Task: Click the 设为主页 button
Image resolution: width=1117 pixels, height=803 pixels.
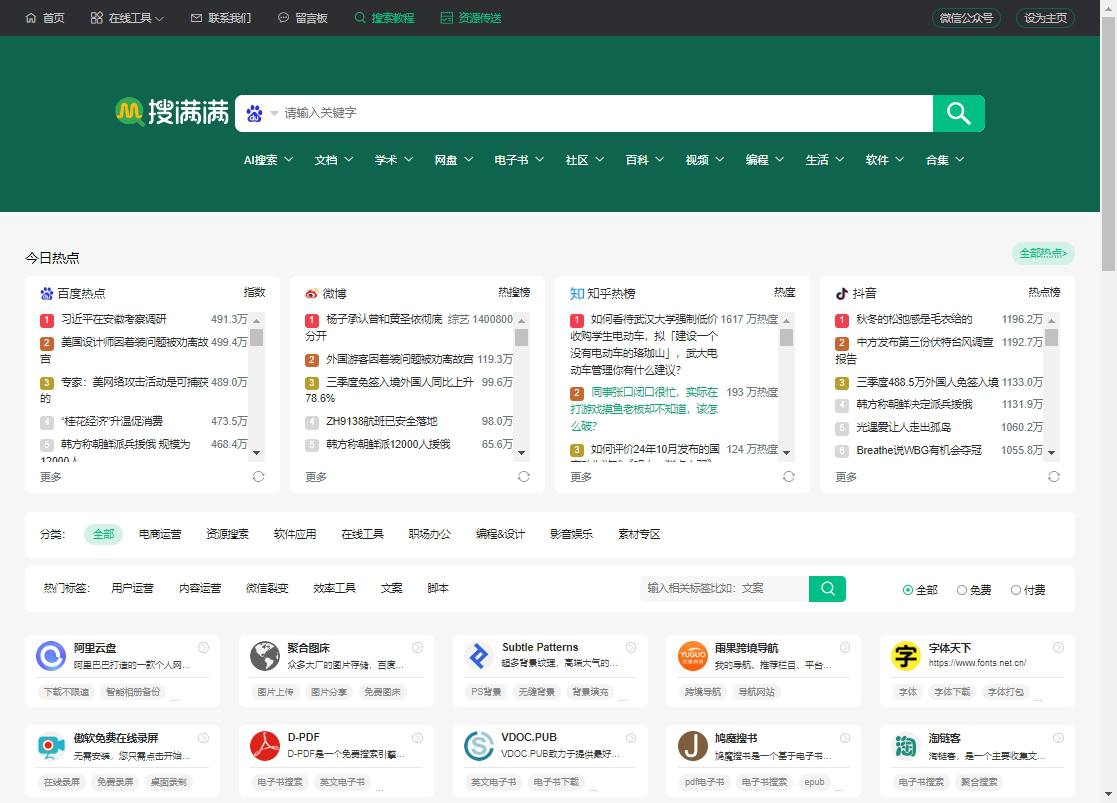Action: [1046, 18]
